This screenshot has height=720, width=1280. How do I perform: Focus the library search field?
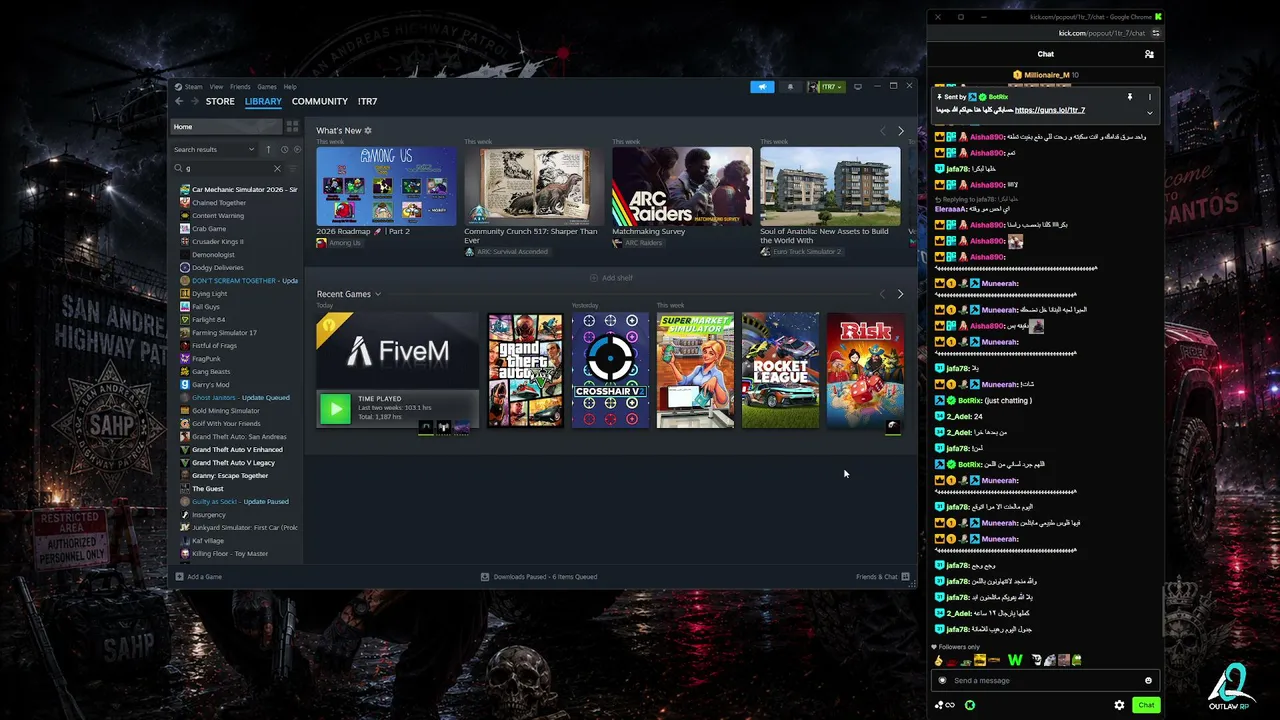(228, 168)
